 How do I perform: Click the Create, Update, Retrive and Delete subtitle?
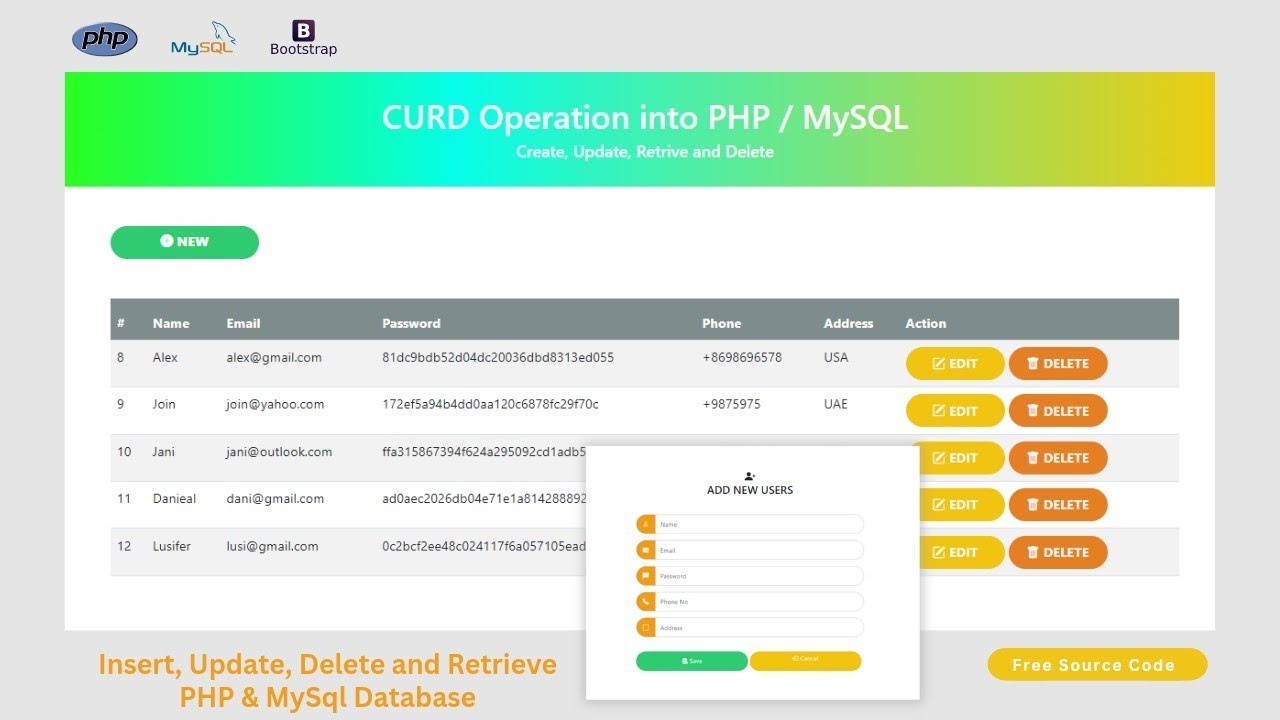click(645, 152)
